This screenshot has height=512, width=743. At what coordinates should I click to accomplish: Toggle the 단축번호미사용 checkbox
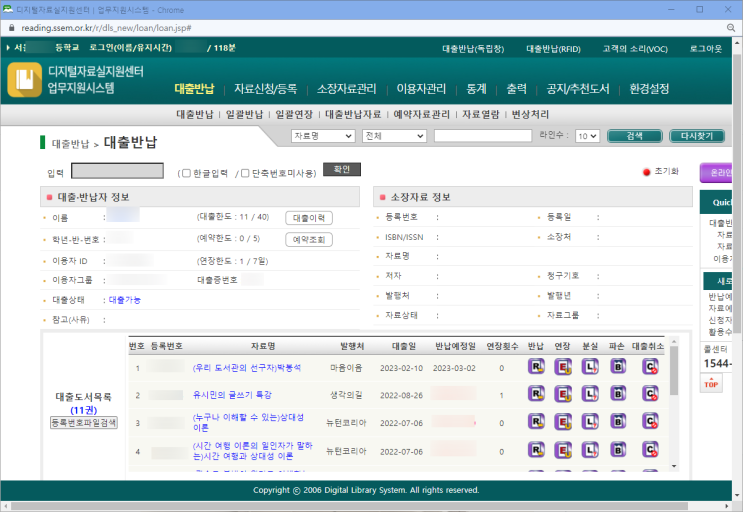245,172
